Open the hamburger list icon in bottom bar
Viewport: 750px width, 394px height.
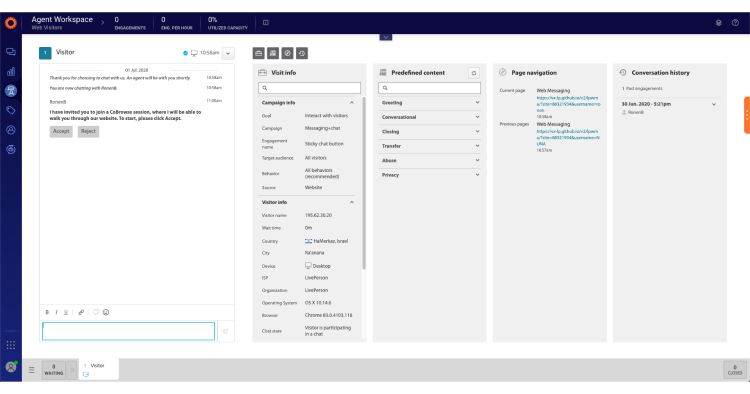[32, 370]
